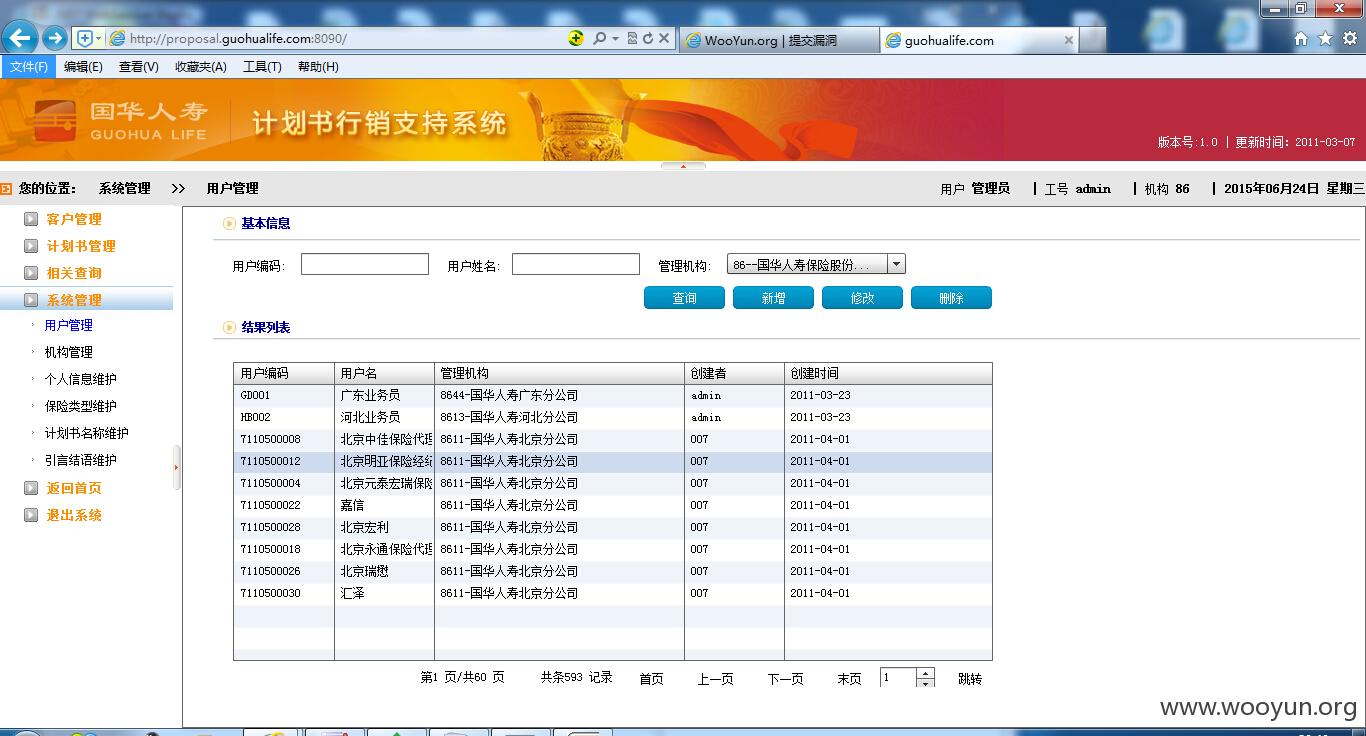Collapse the left sidebar handle
This screenshot has width=1366, height=736.
(177, 467)
